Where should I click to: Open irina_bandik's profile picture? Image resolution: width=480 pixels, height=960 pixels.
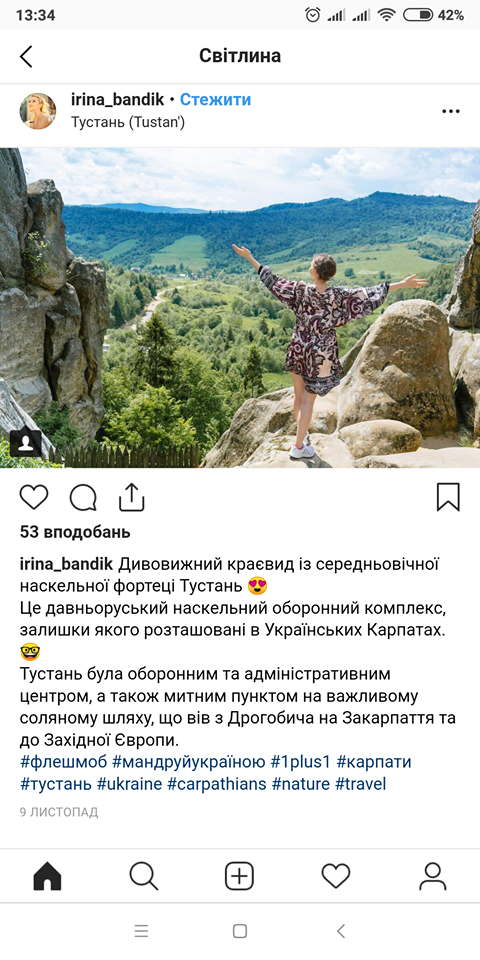(x=38, y=111)
